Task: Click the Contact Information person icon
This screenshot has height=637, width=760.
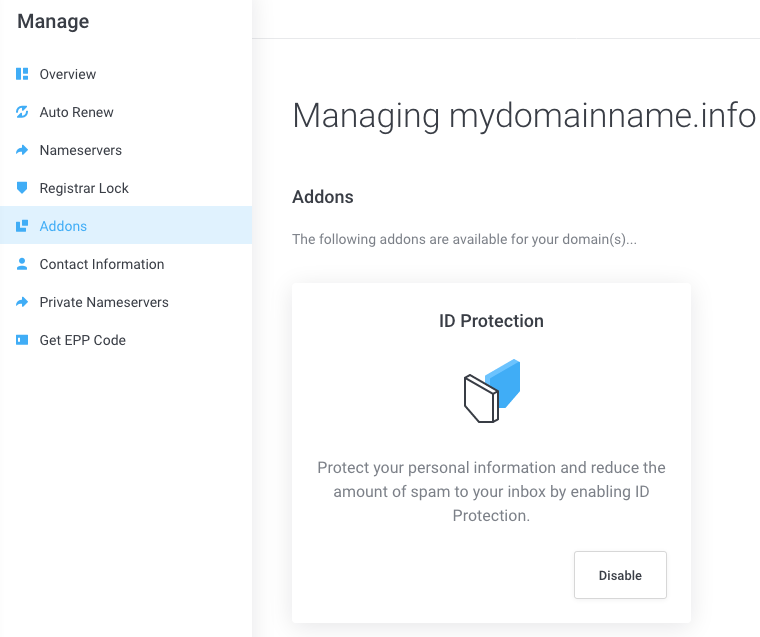Action: (22, 264)
